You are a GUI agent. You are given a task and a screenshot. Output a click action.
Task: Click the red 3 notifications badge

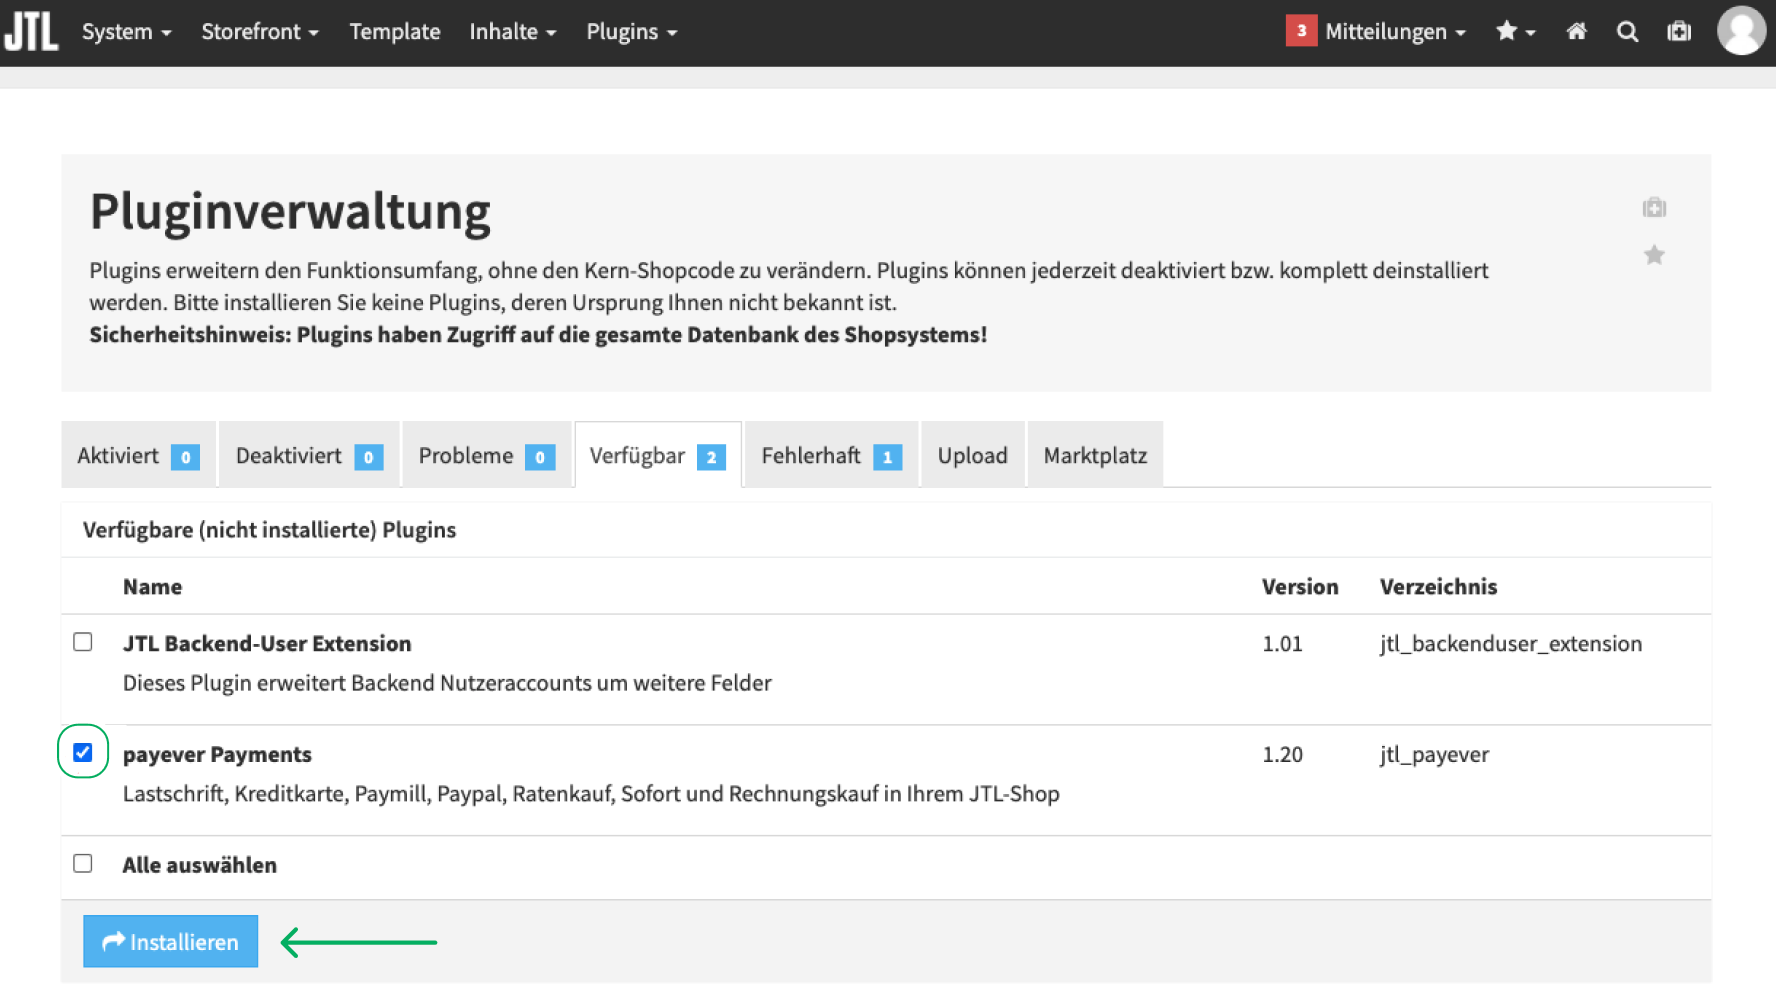pos(1301,31)
